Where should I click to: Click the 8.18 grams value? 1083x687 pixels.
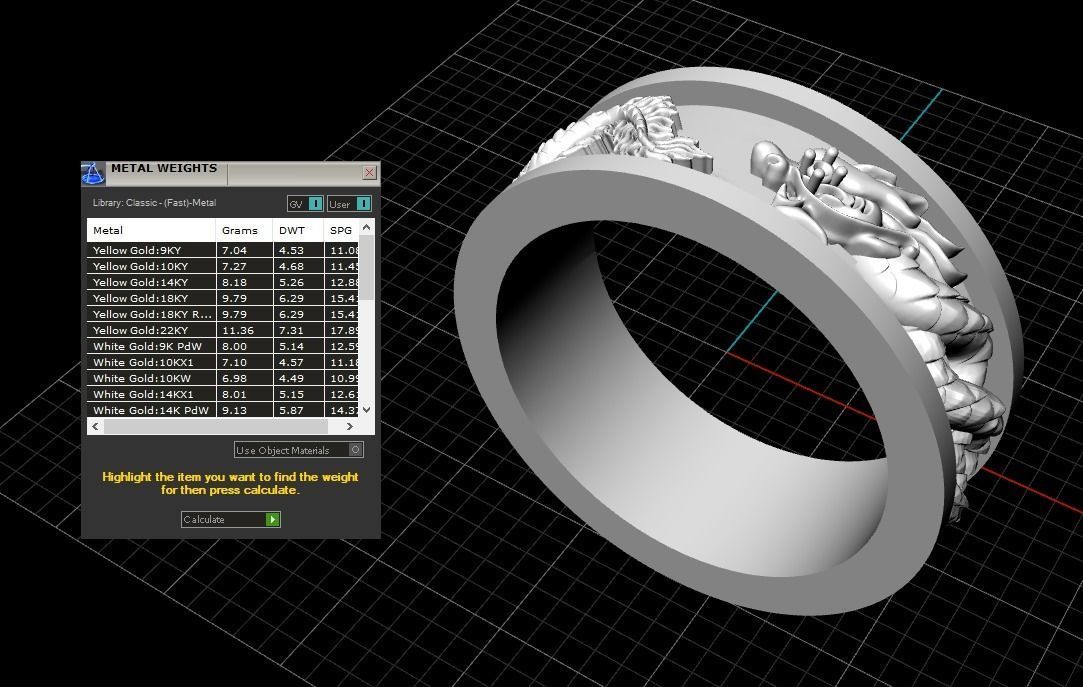[x=234, y=282]
